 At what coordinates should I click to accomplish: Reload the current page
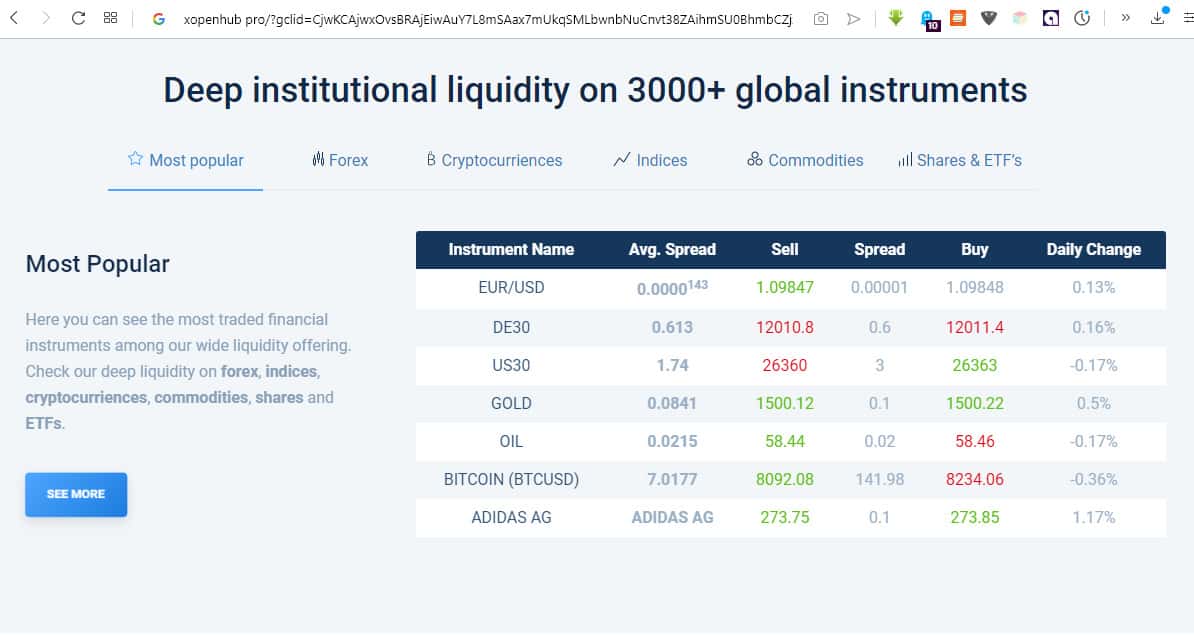click(79, 18)
